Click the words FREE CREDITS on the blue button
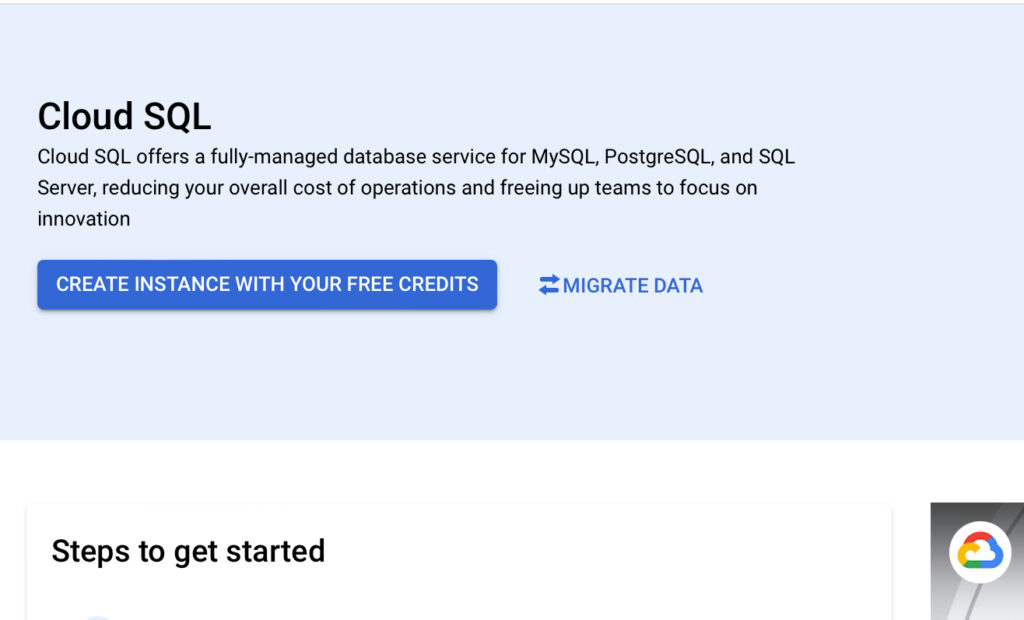Viewport: 1024px width, 620px height. tap(412, 285)
